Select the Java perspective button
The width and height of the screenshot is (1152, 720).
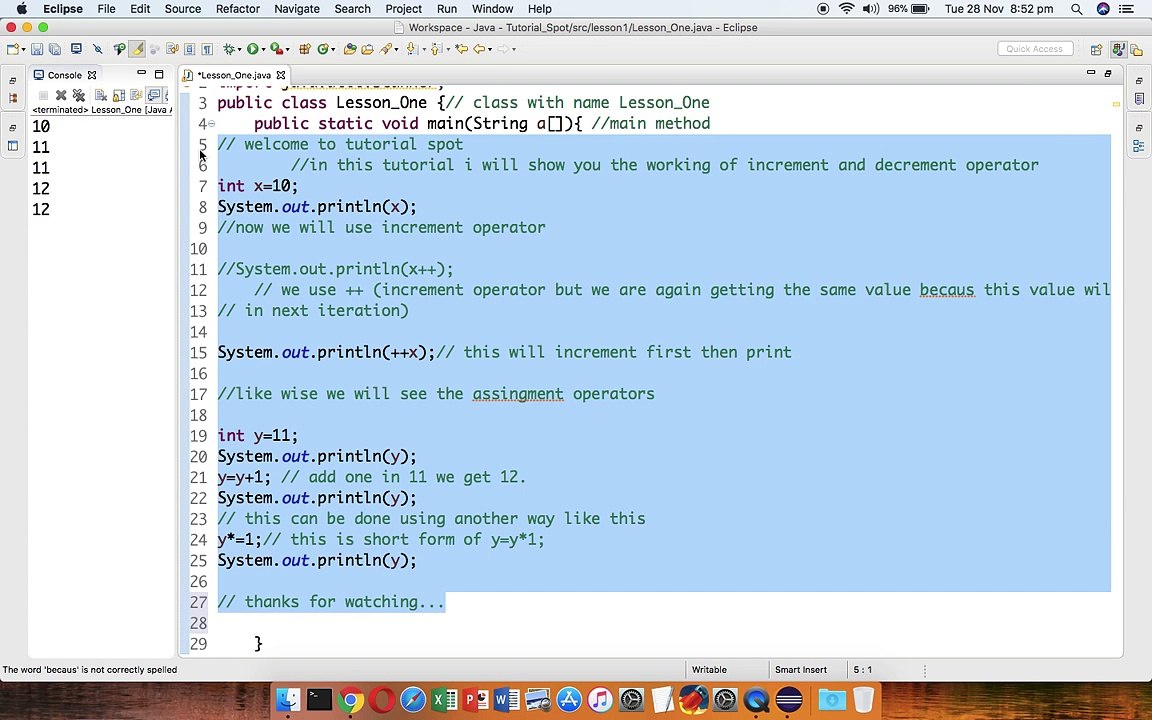1118,49
